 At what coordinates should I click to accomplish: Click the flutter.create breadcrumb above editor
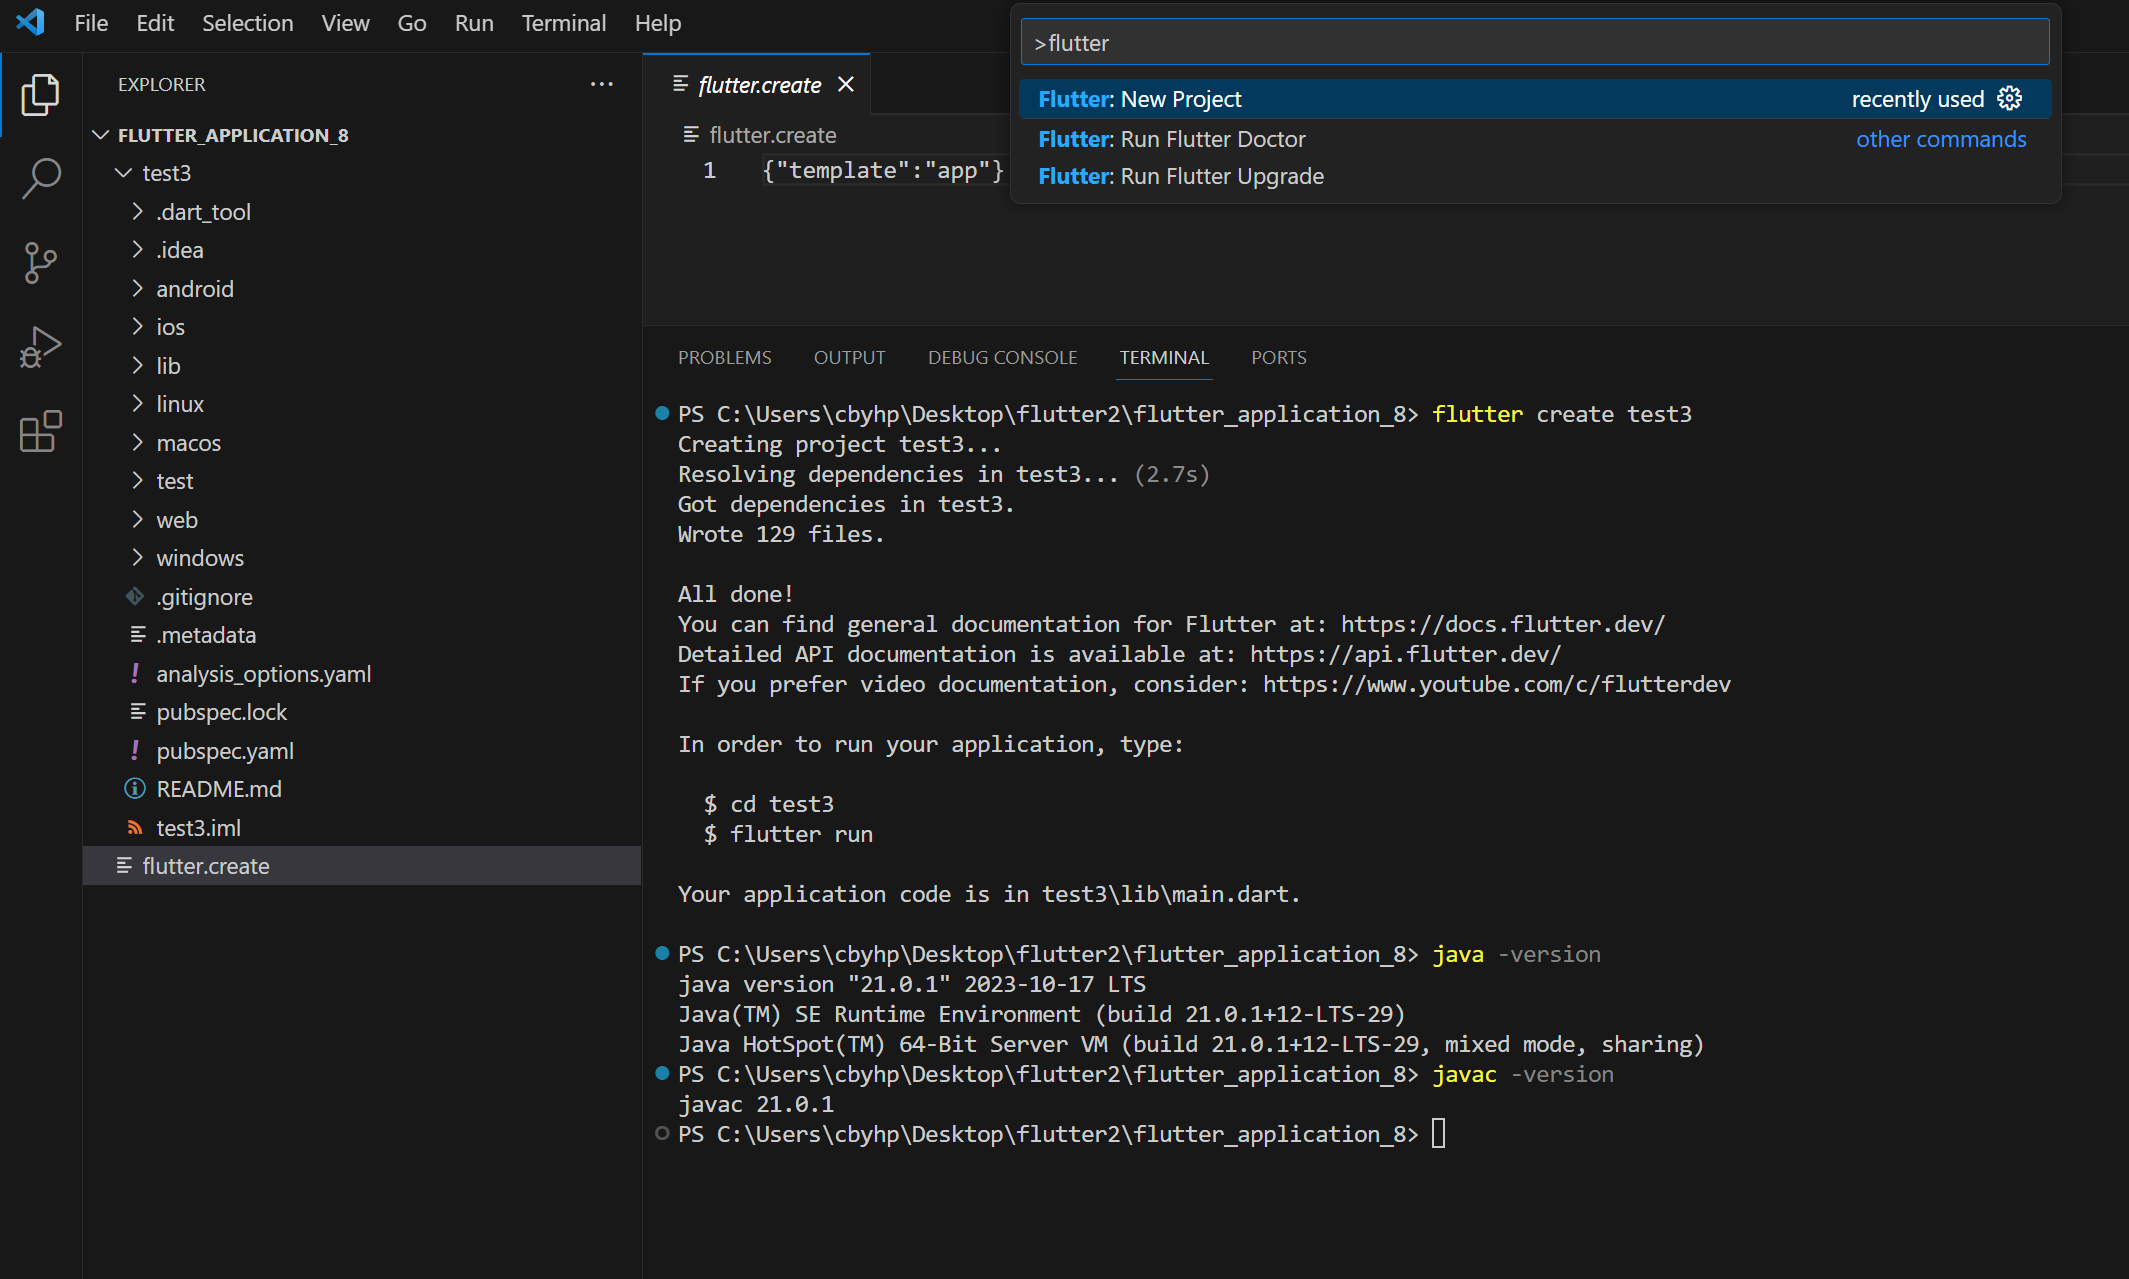pyautogui.click(x=772, y=135)
